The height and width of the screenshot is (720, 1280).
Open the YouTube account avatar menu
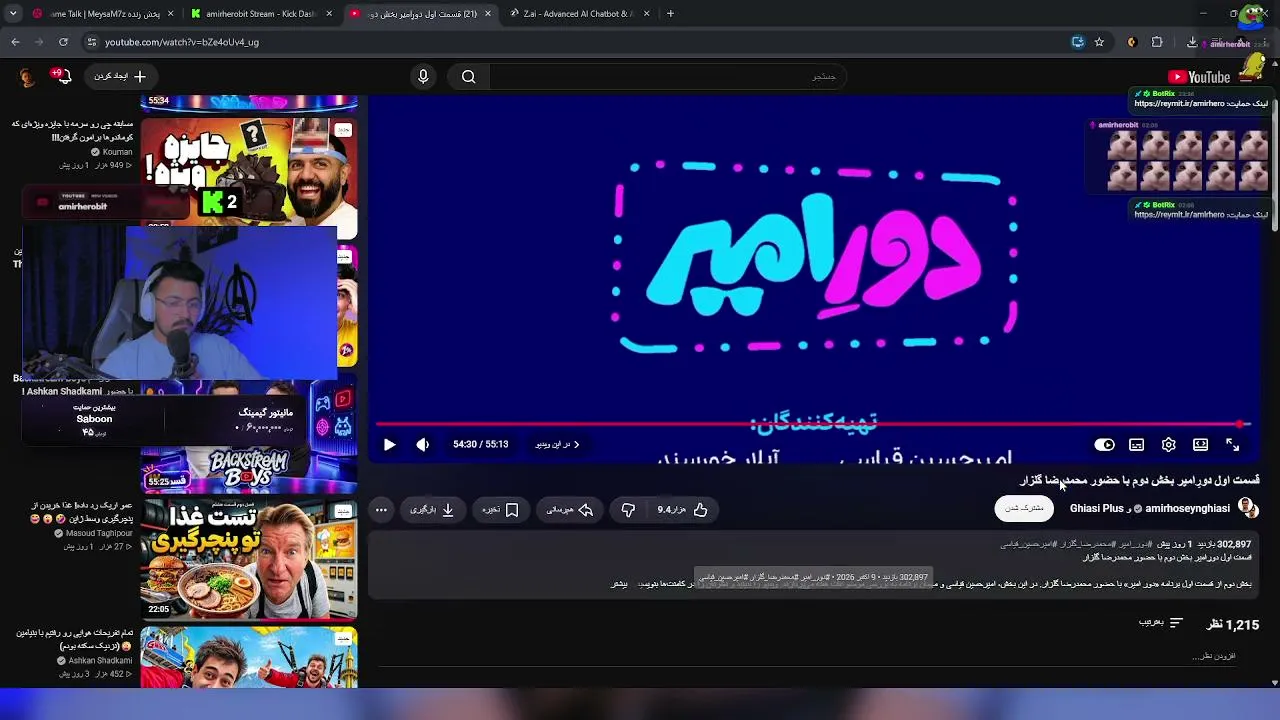(27, 77)
